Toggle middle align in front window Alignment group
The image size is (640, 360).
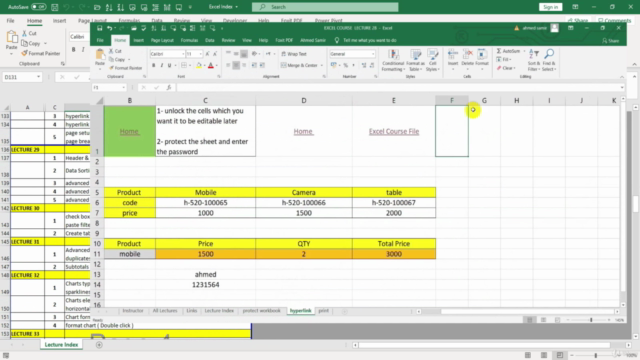(236, 54)
